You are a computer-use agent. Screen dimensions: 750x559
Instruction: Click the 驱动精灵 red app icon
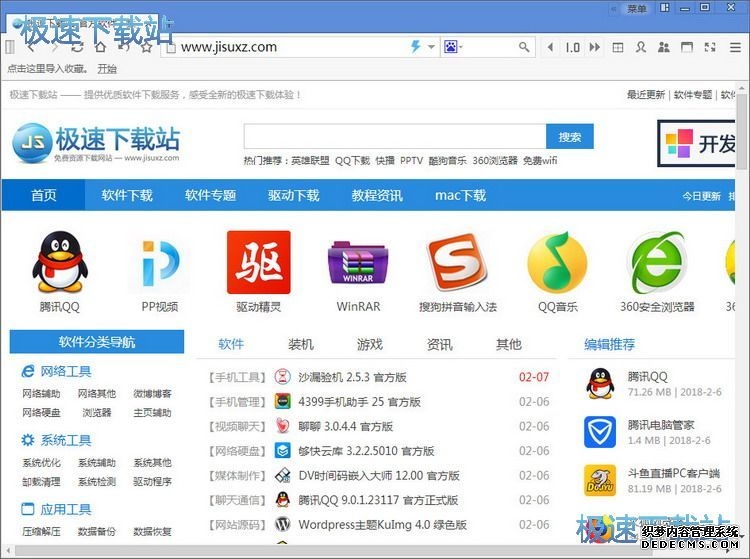click(x=259, y=262)
